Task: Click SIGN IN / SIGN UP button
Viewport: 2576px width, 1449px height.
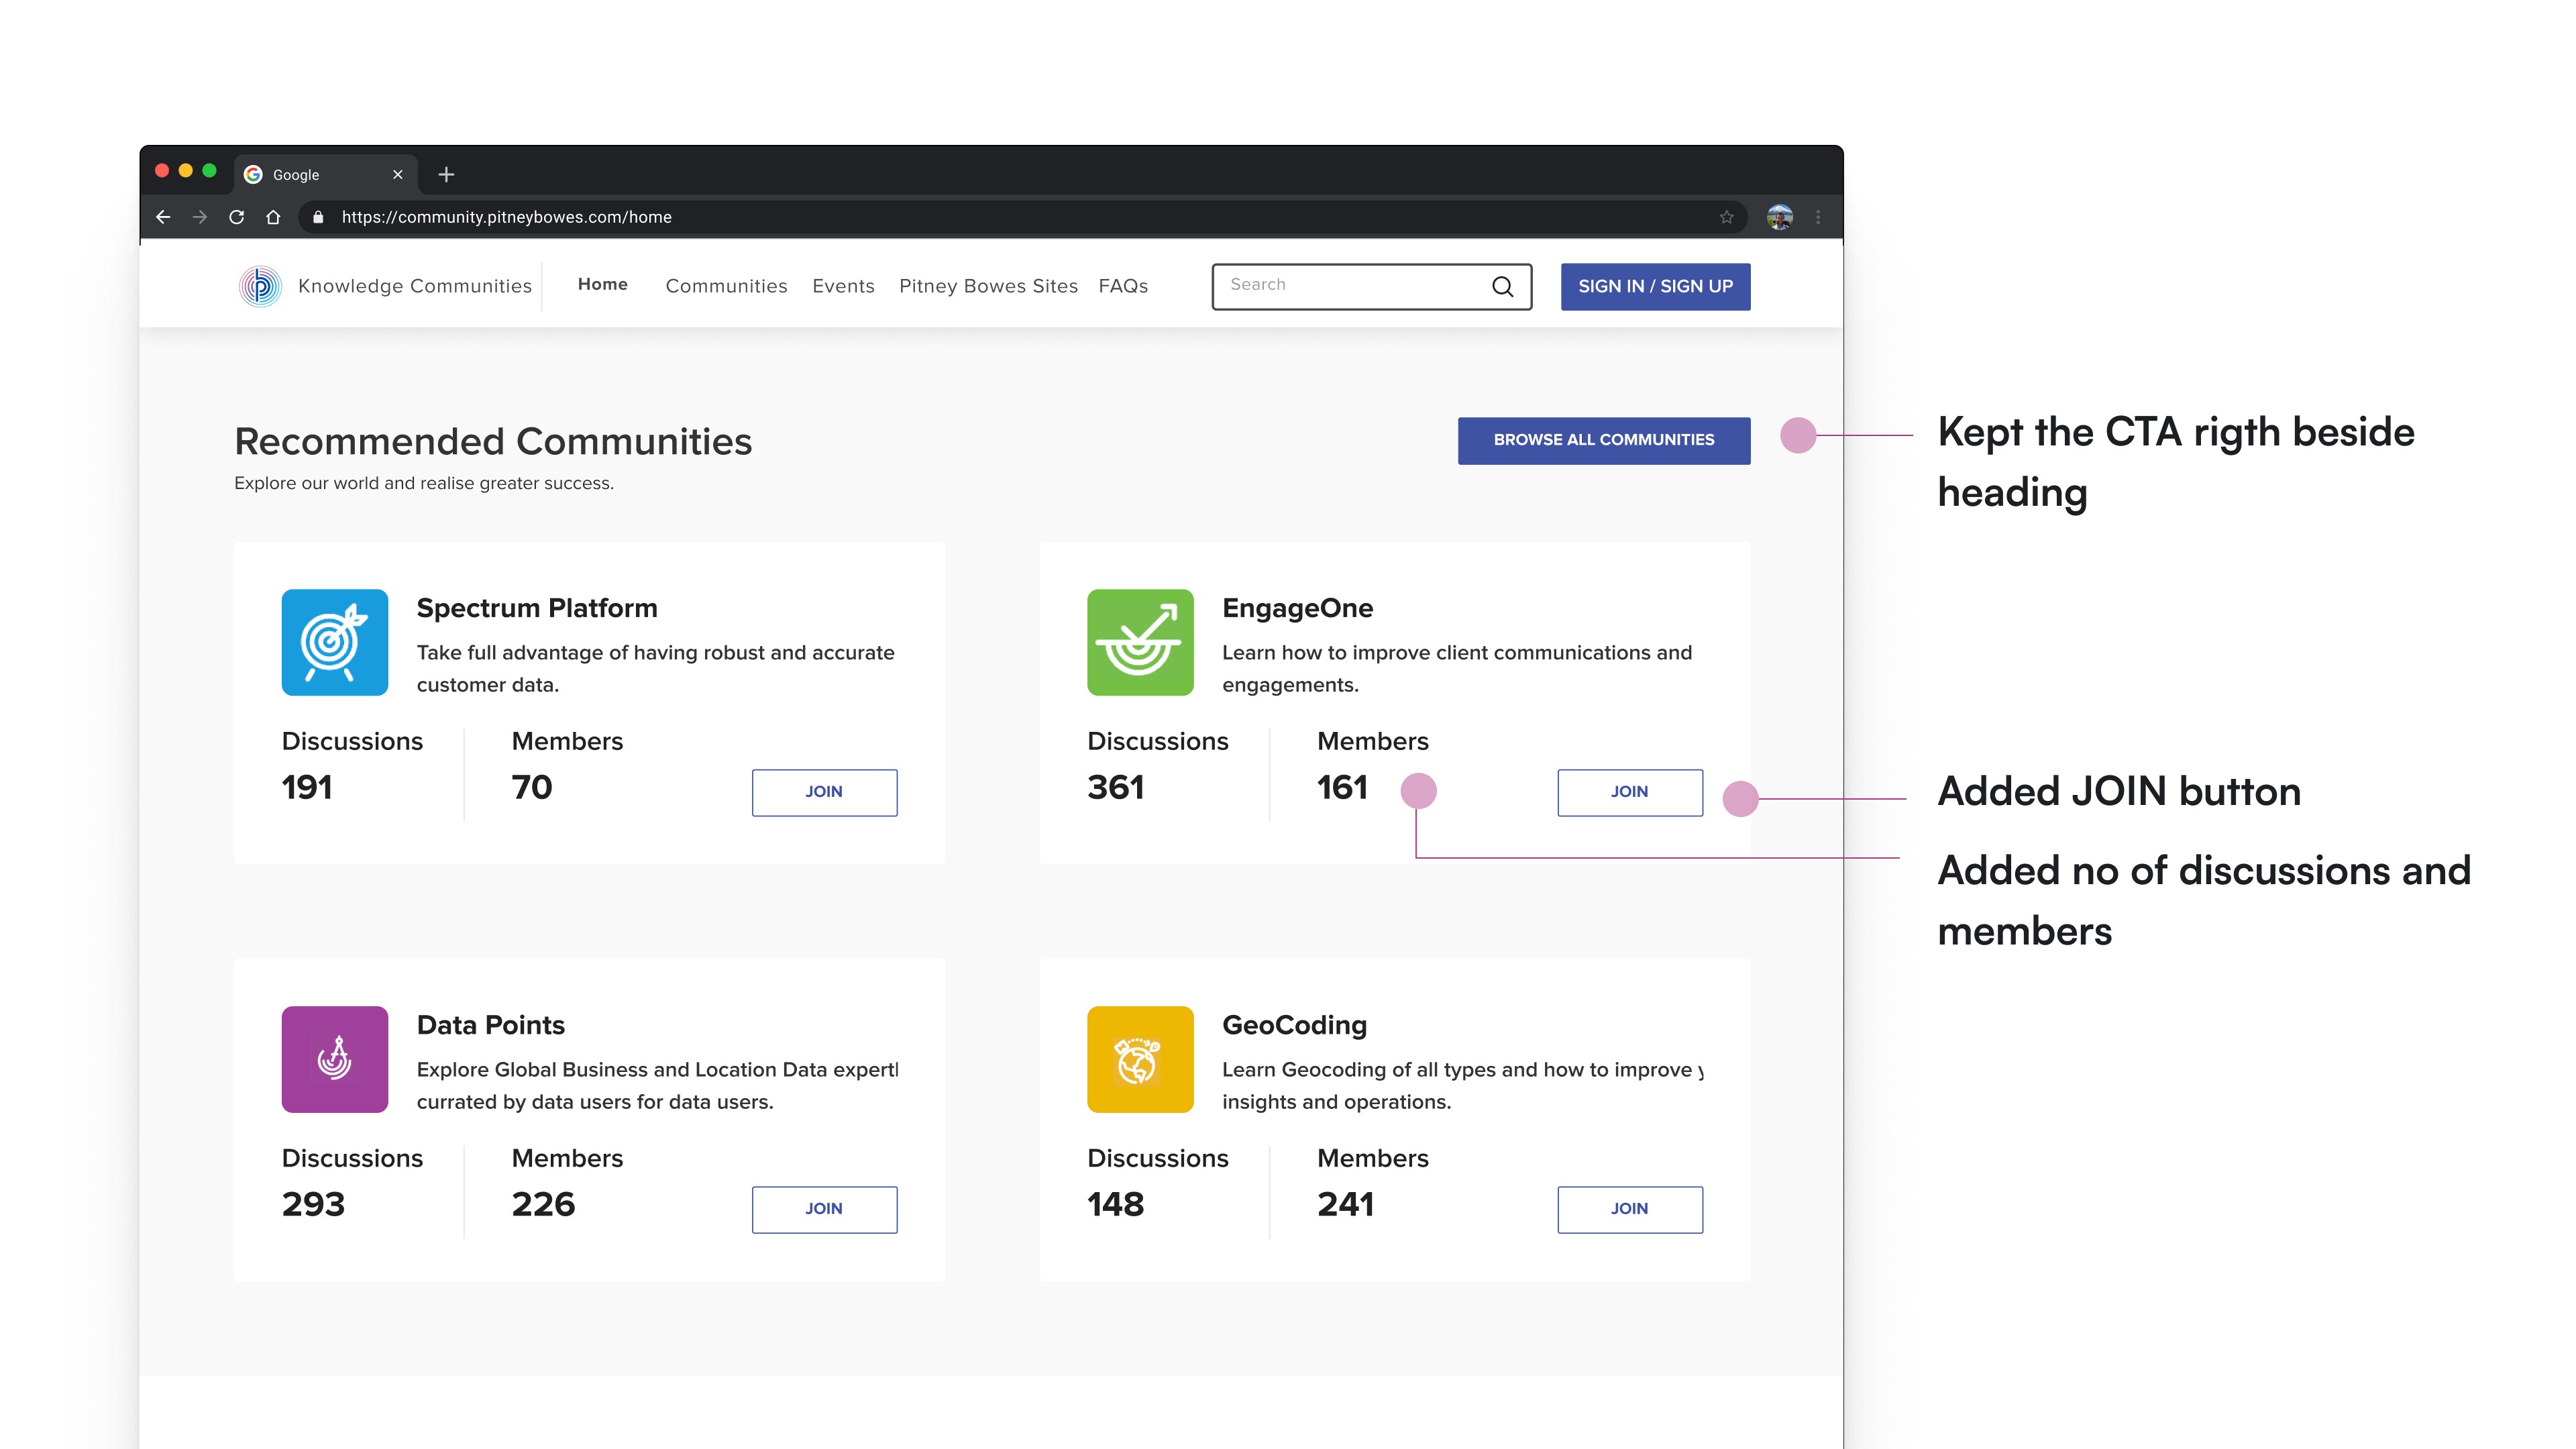Action: pyautogui.click(x=1655, y=286)
